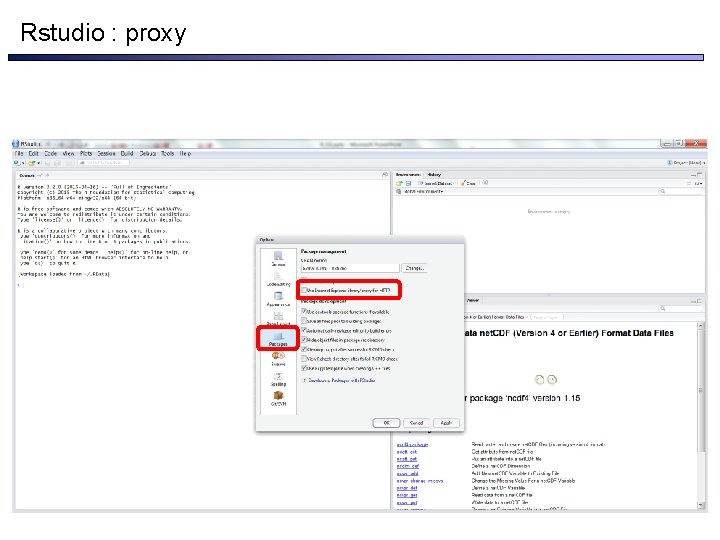Open the Project (None) dropdown
The width and height of the screenshot is (720, 540).
[686, 163]
